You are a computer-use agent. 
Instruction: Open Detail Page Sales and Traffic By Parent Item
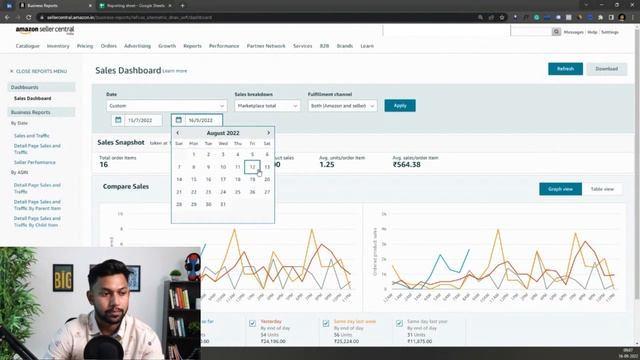coord(37,205)
